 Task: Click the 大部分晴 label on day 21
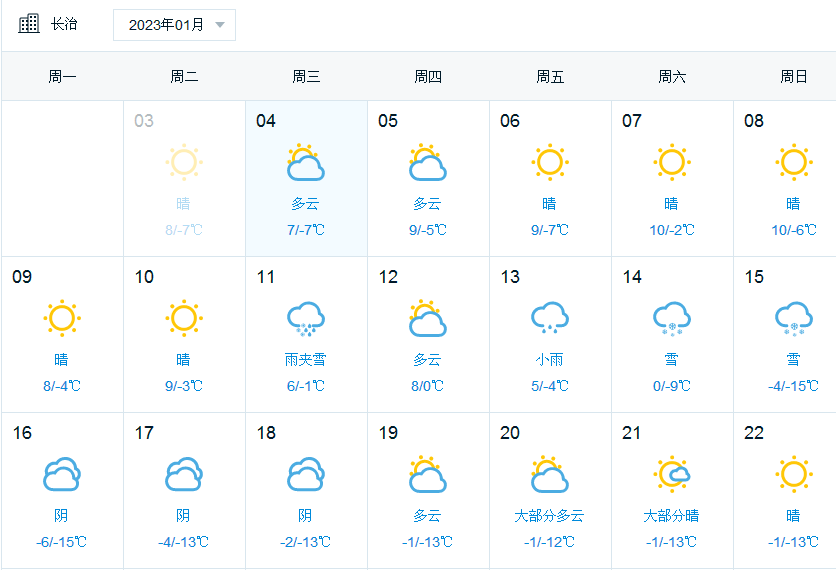point(671,516)
